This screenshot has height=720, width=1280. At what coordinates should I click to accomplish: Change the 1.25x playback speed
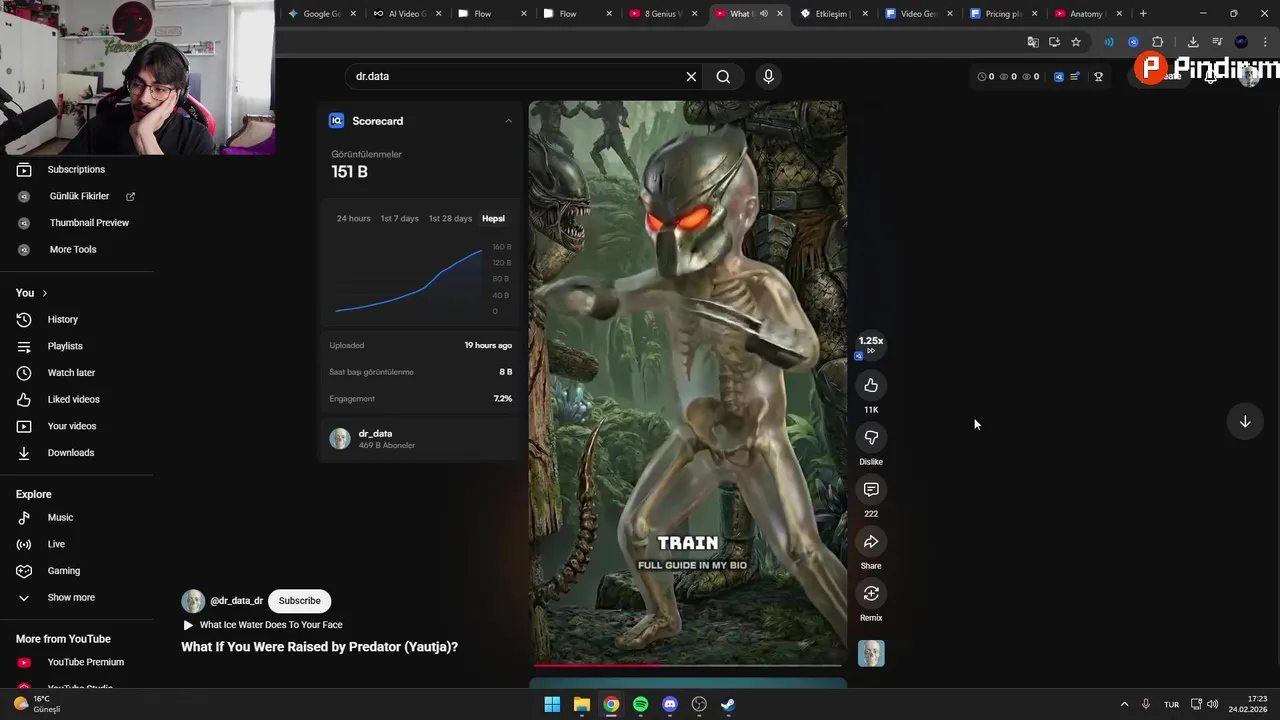coord(871,344)
